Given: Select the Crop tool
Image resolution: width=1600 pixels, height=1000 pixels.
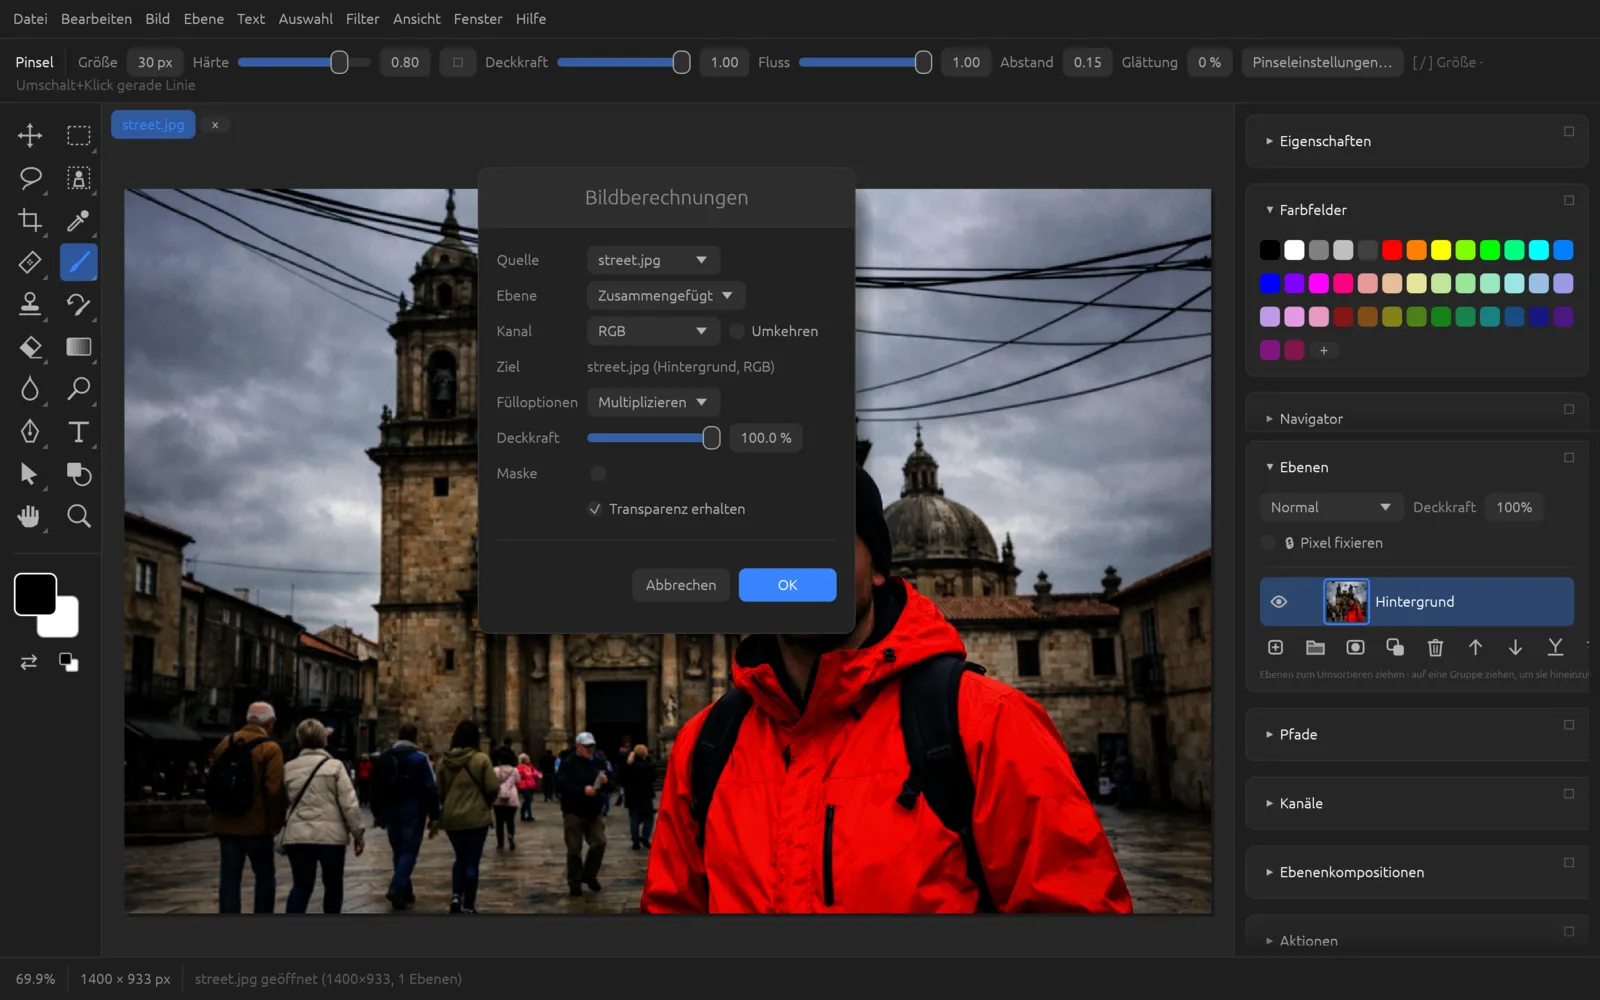Looking at the screenshot, I should coord(30,220).
